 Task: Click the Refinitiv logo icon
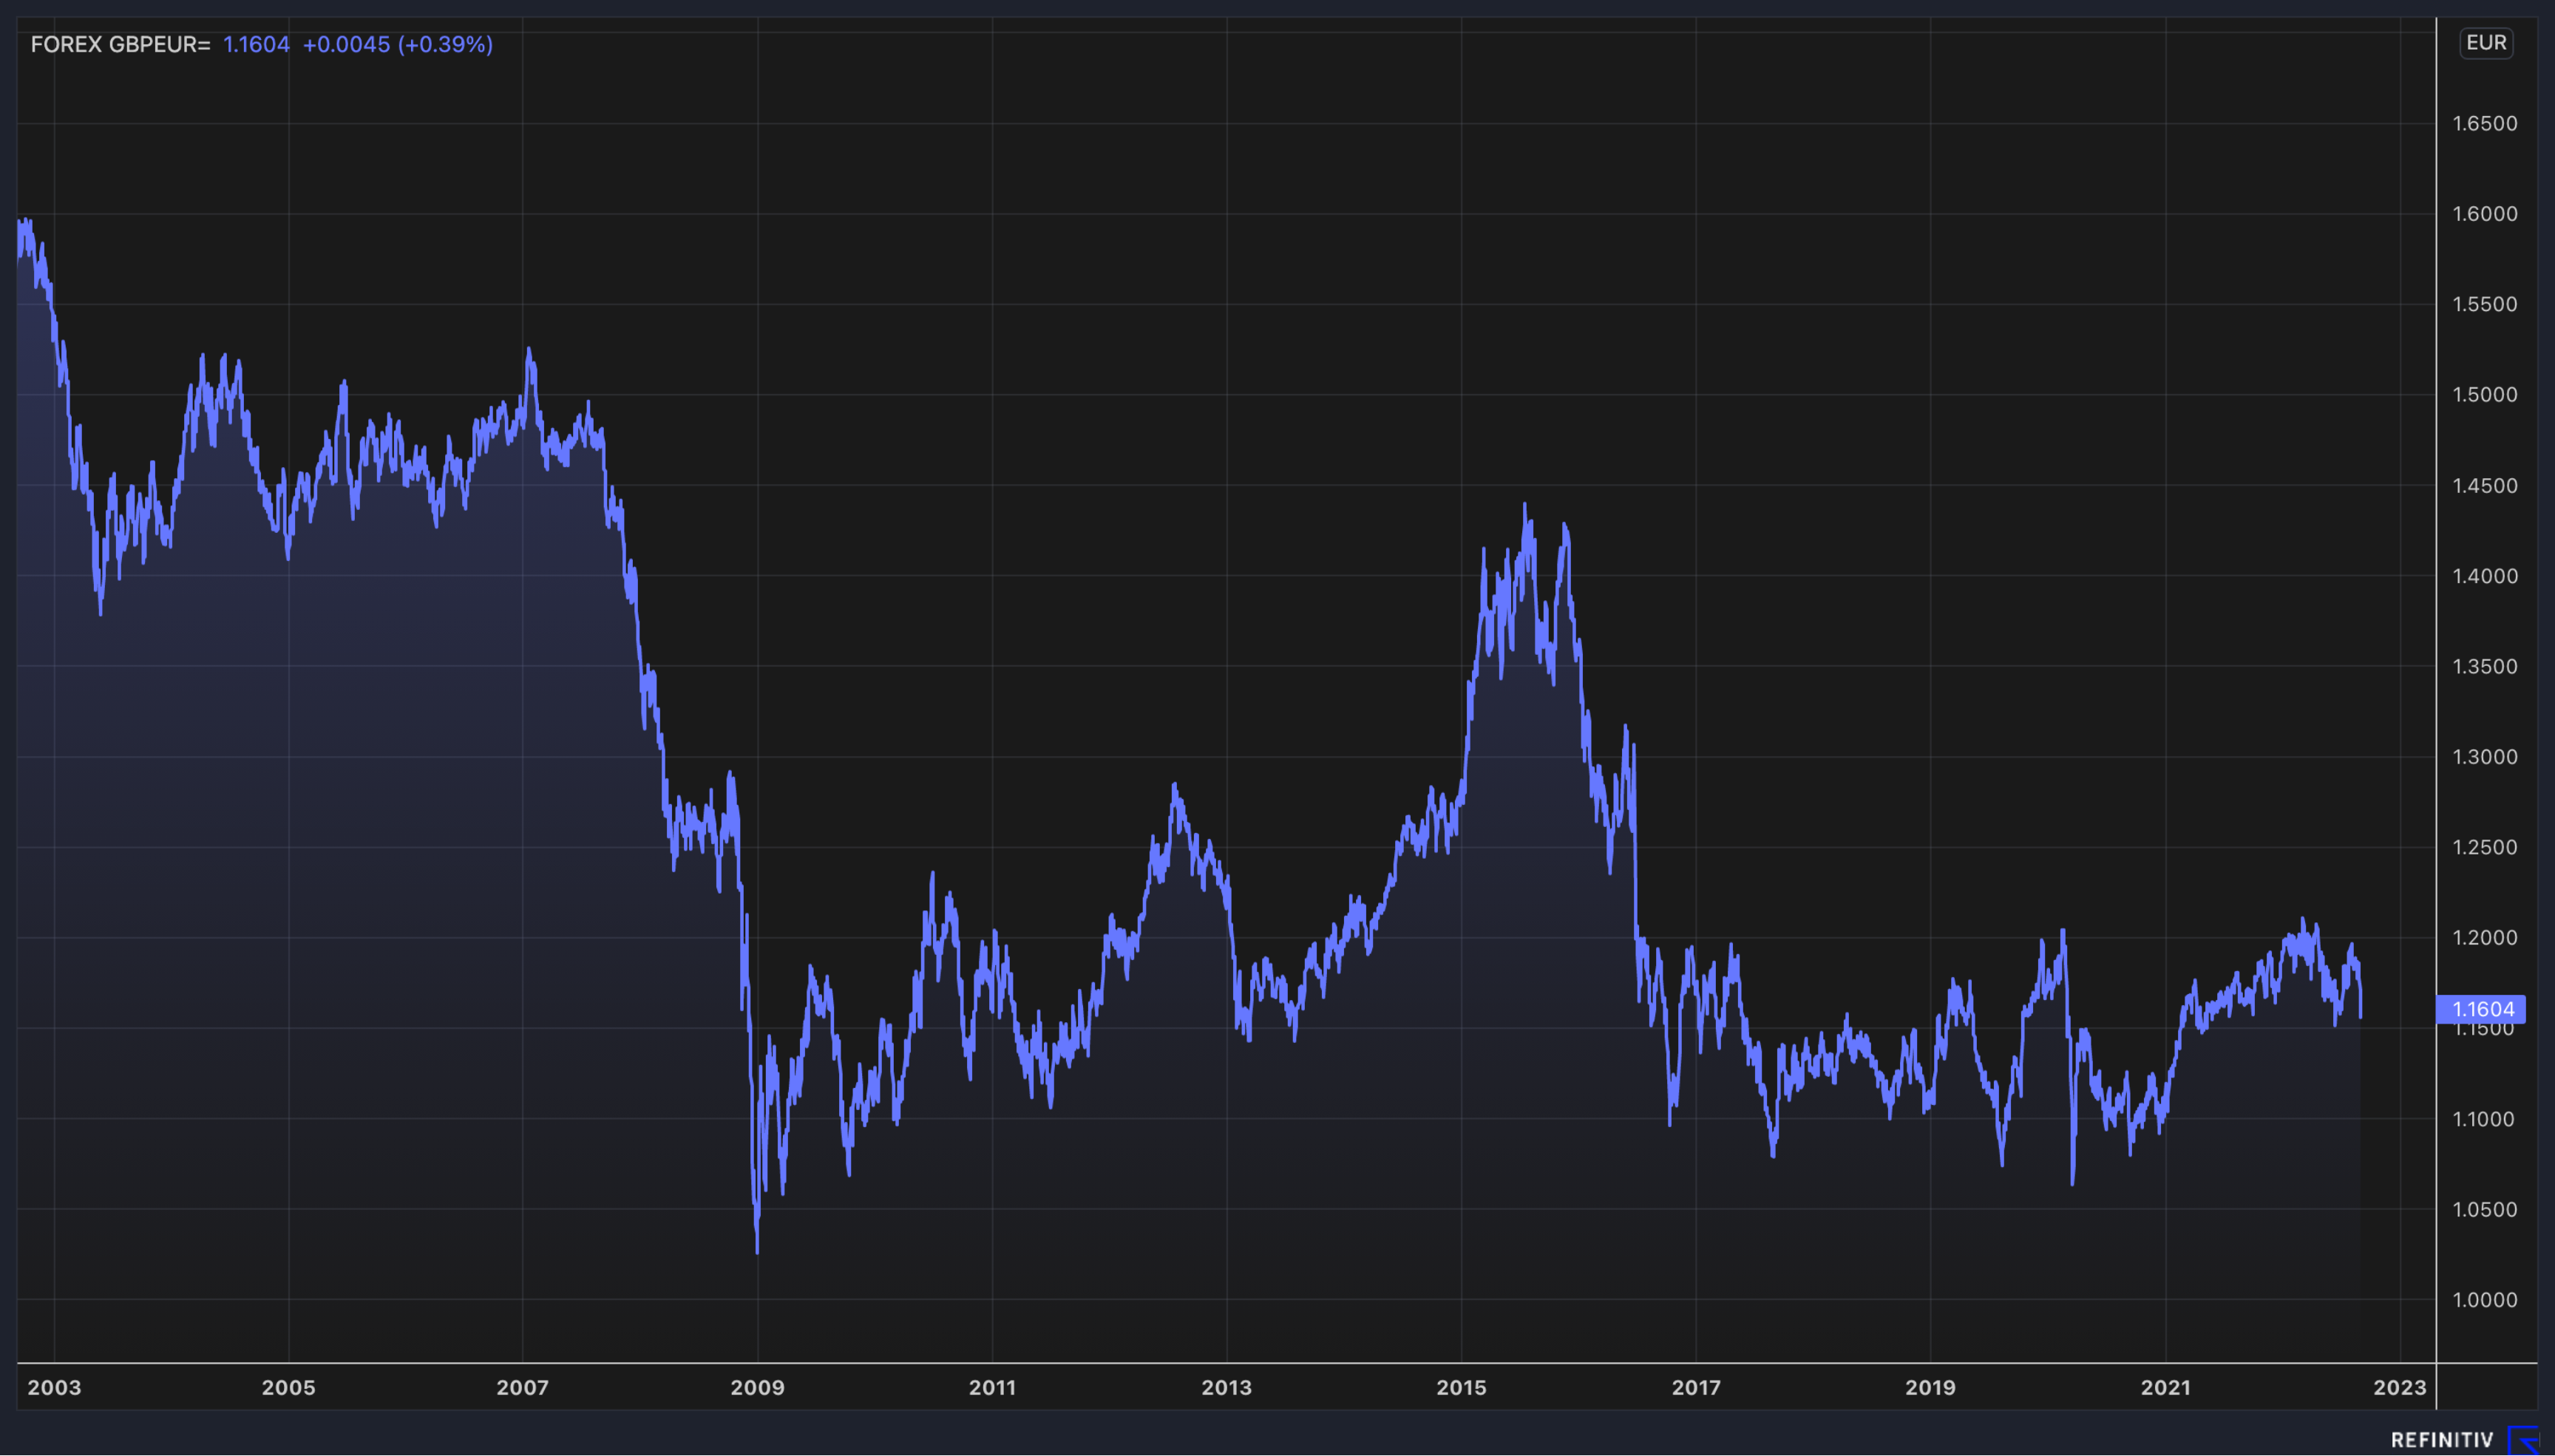[x=2524, y=1440]
